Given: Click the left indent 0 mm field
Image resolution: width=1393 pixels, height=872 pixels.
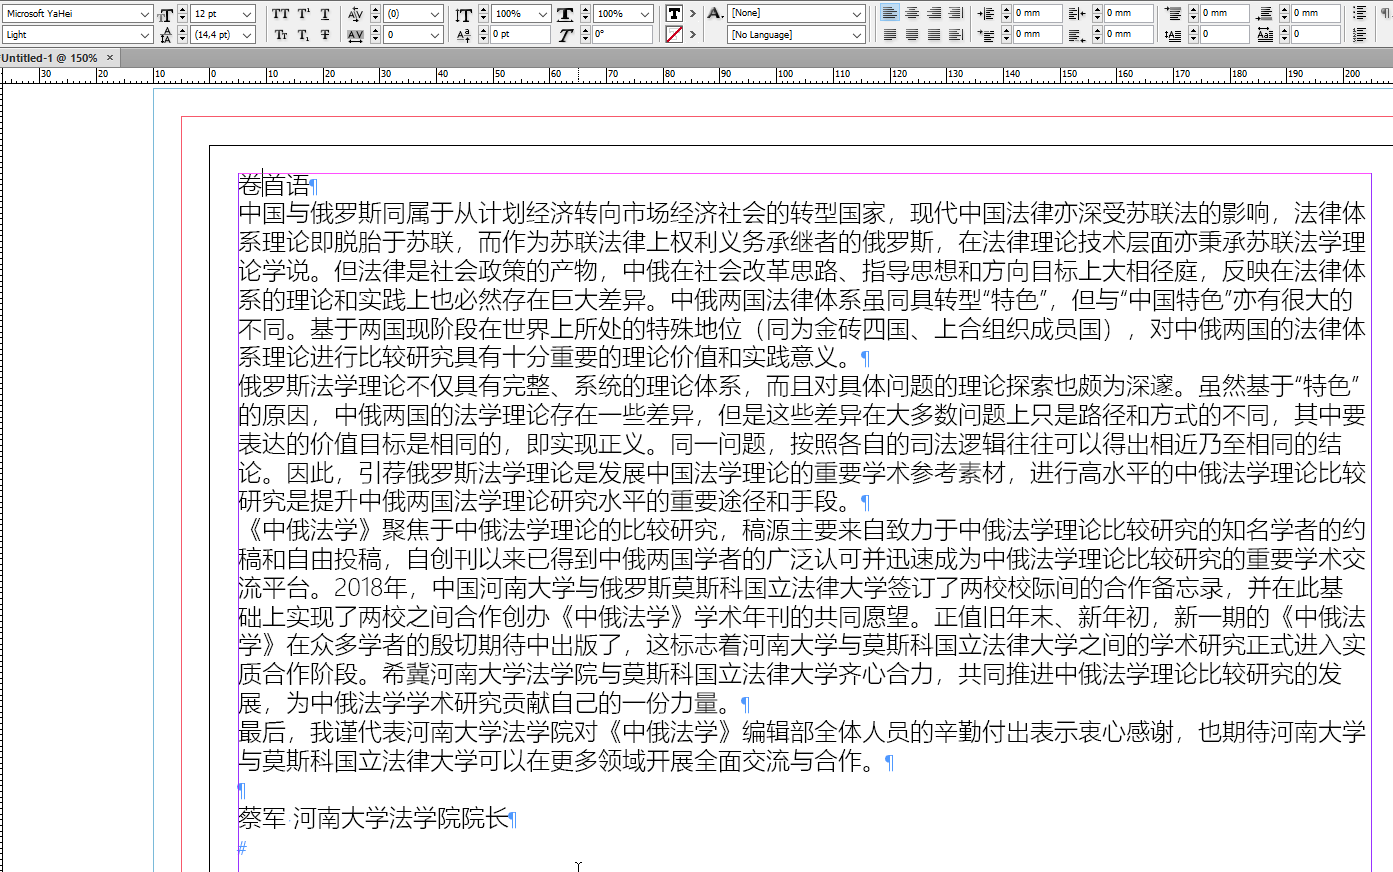Looking at the screenshot, I should (x=1038, y=14).
